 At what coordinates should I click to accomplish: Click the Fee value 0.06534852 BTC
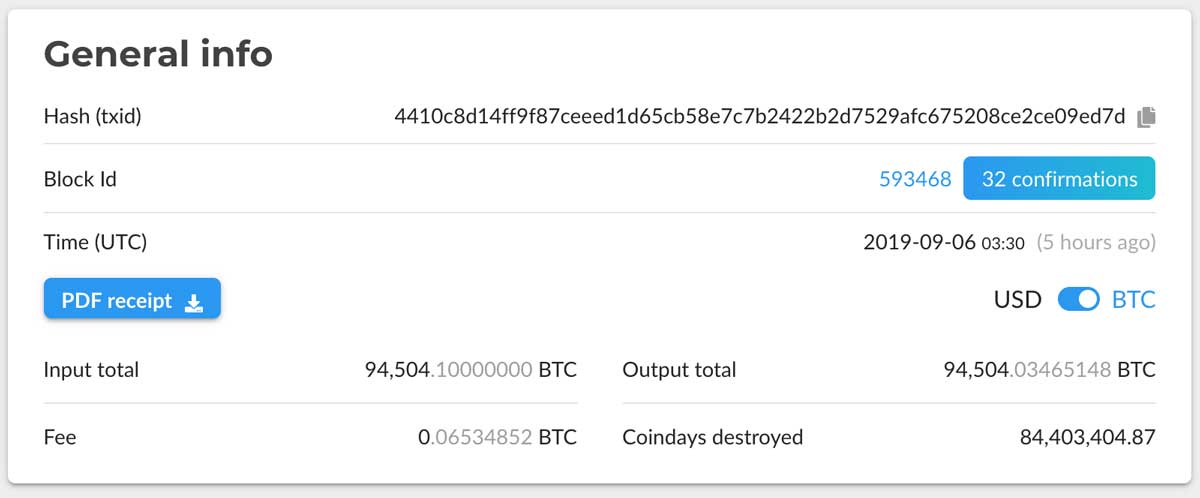point(498,437)
